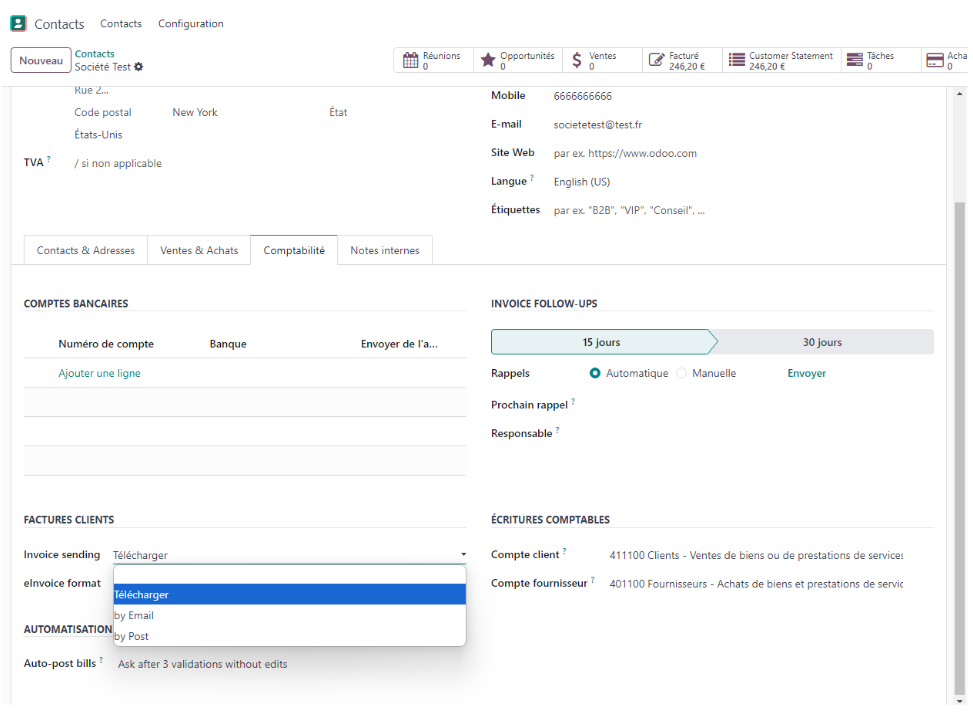Click the Envoyer de l'a... column header
Image resolution: width=973 pixels, height=717 pixels.
click(x=399, y=344)
